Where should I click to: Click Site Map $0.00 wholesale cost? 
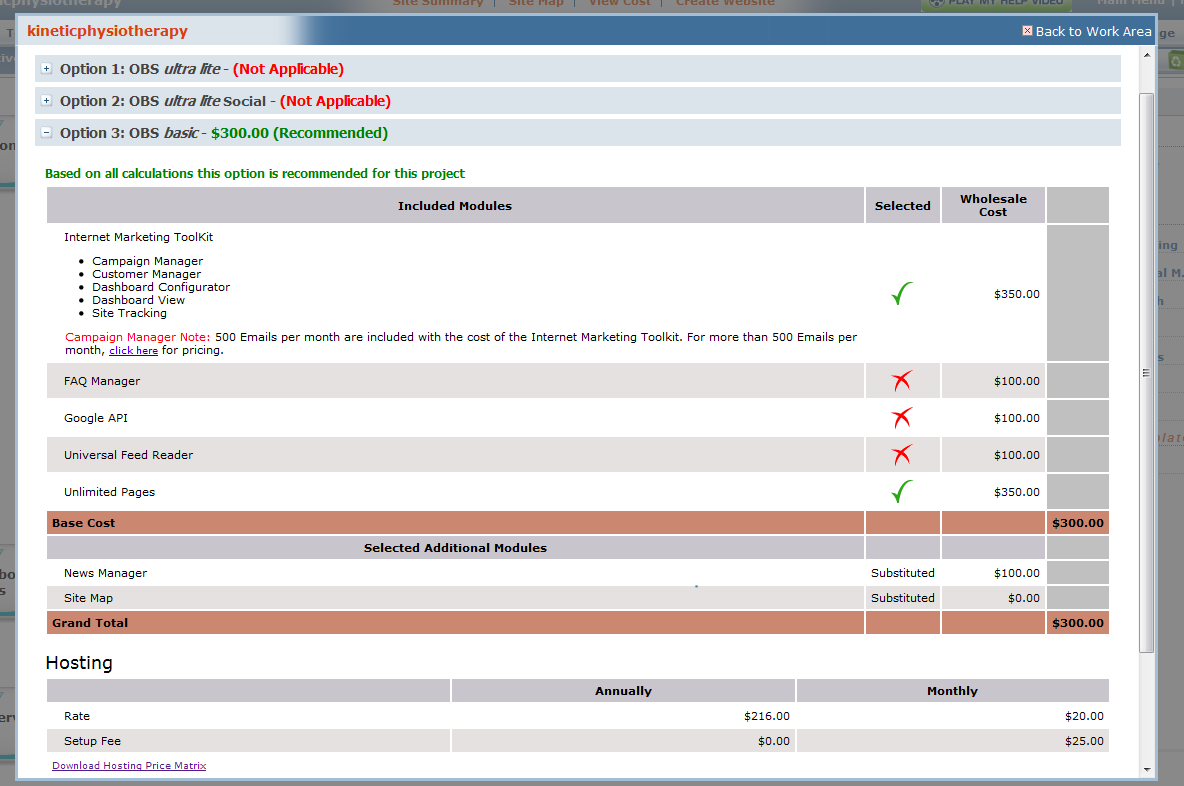(1023, 598)
